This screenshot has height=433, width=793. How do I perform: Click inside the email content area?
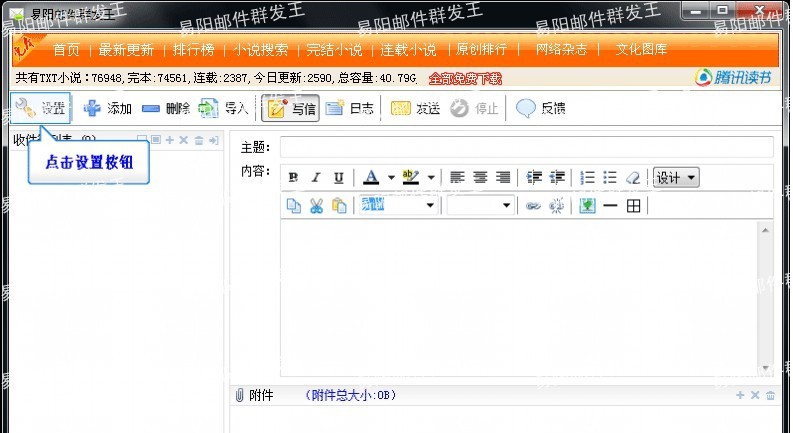pos(518,298)
